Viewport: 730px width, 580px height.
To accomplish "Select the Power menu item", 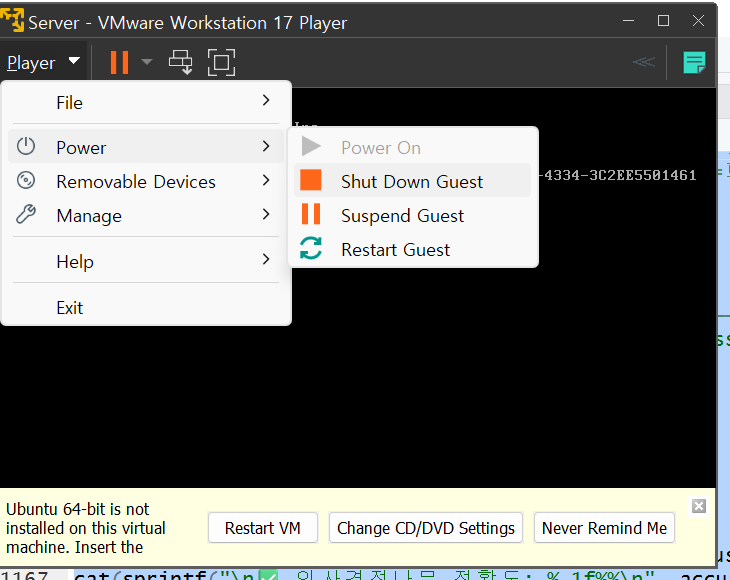I will (146, 147).
